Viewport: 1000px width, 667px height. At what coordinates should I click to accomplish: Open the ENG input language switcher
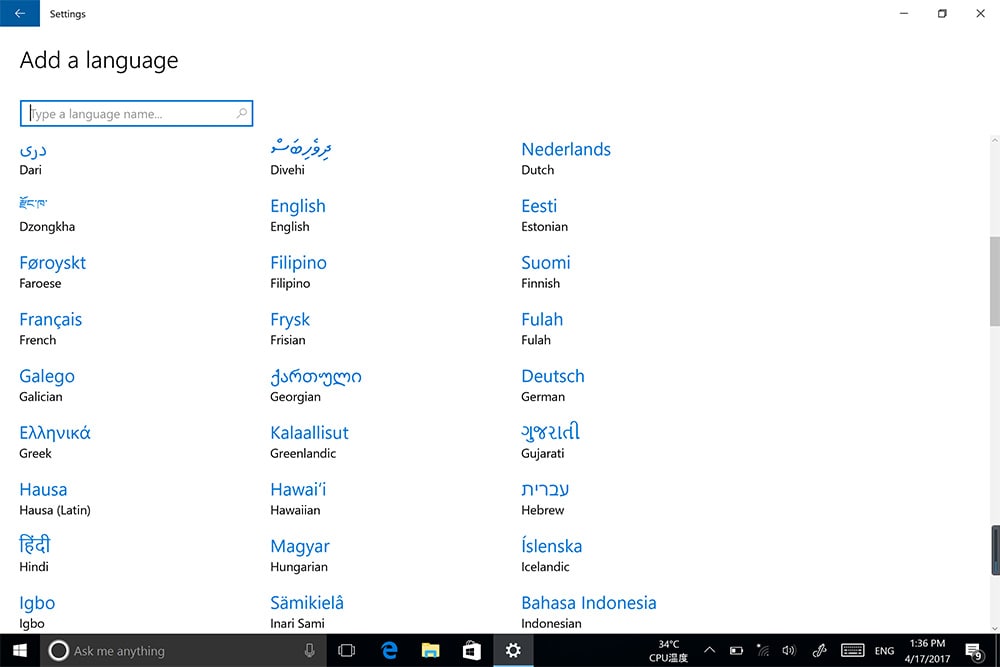pos(884,651)
